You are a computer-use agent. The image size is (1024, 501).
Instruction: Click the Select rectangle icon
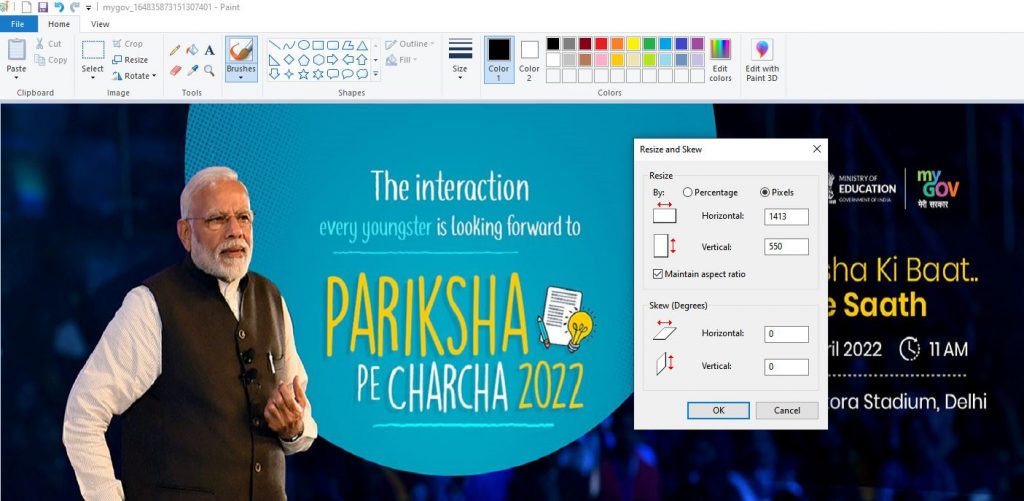click(x=93, y=50)
